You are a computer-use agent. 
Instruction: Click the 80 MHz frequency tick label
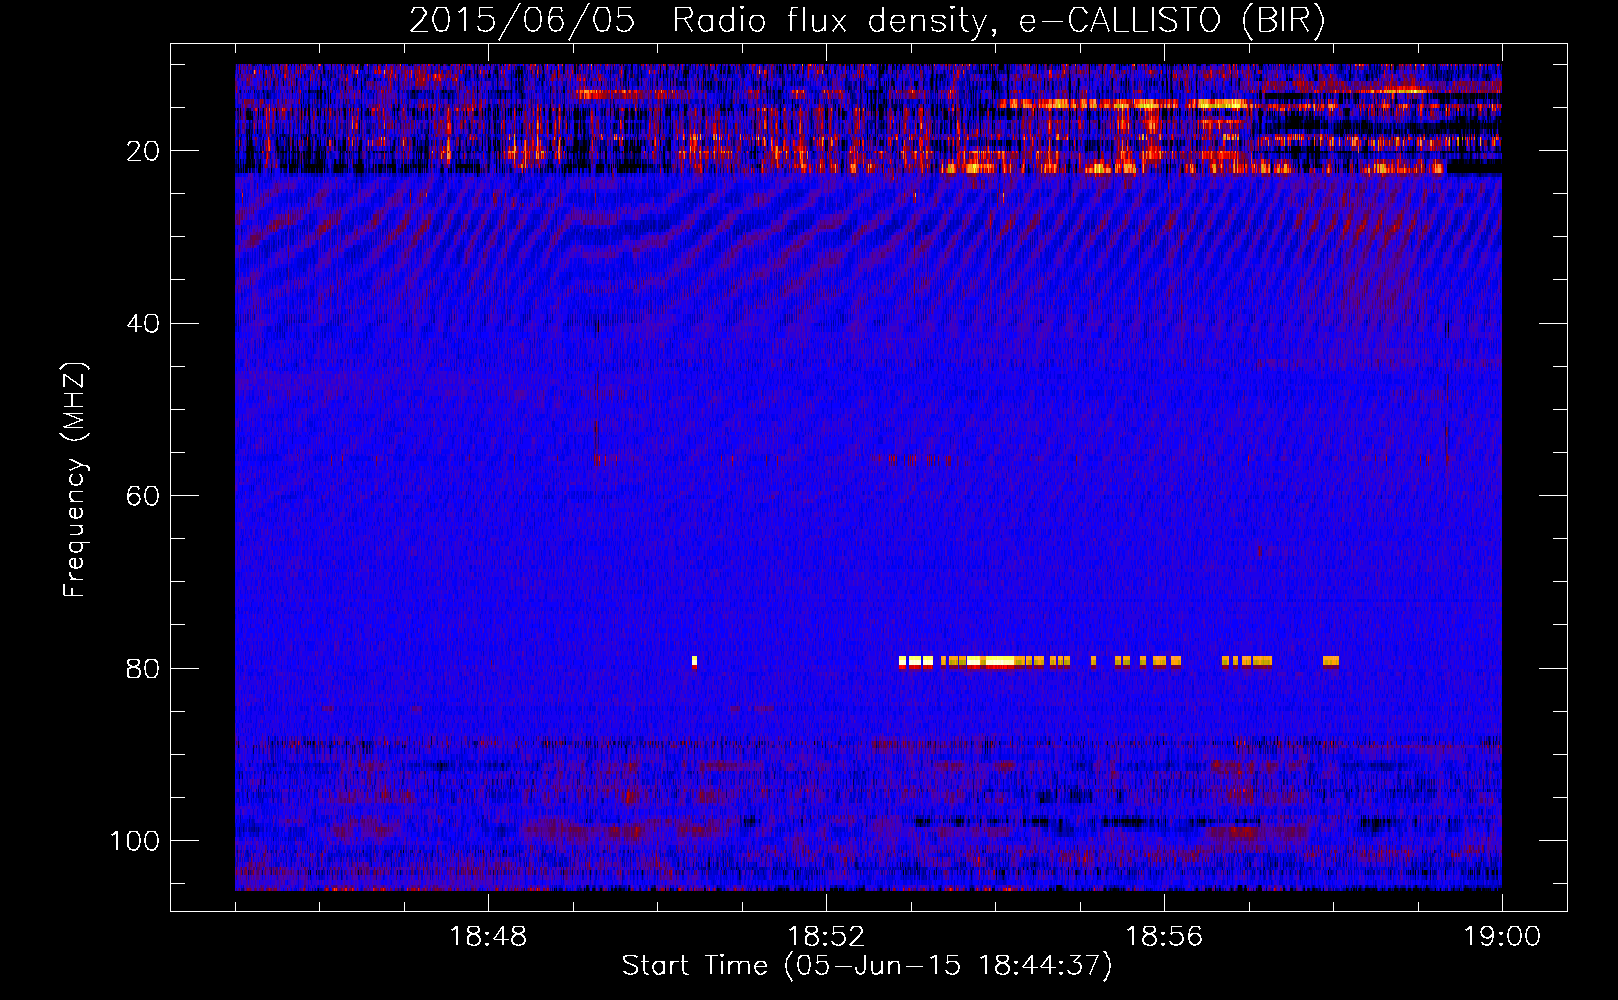tap(143, 668)
